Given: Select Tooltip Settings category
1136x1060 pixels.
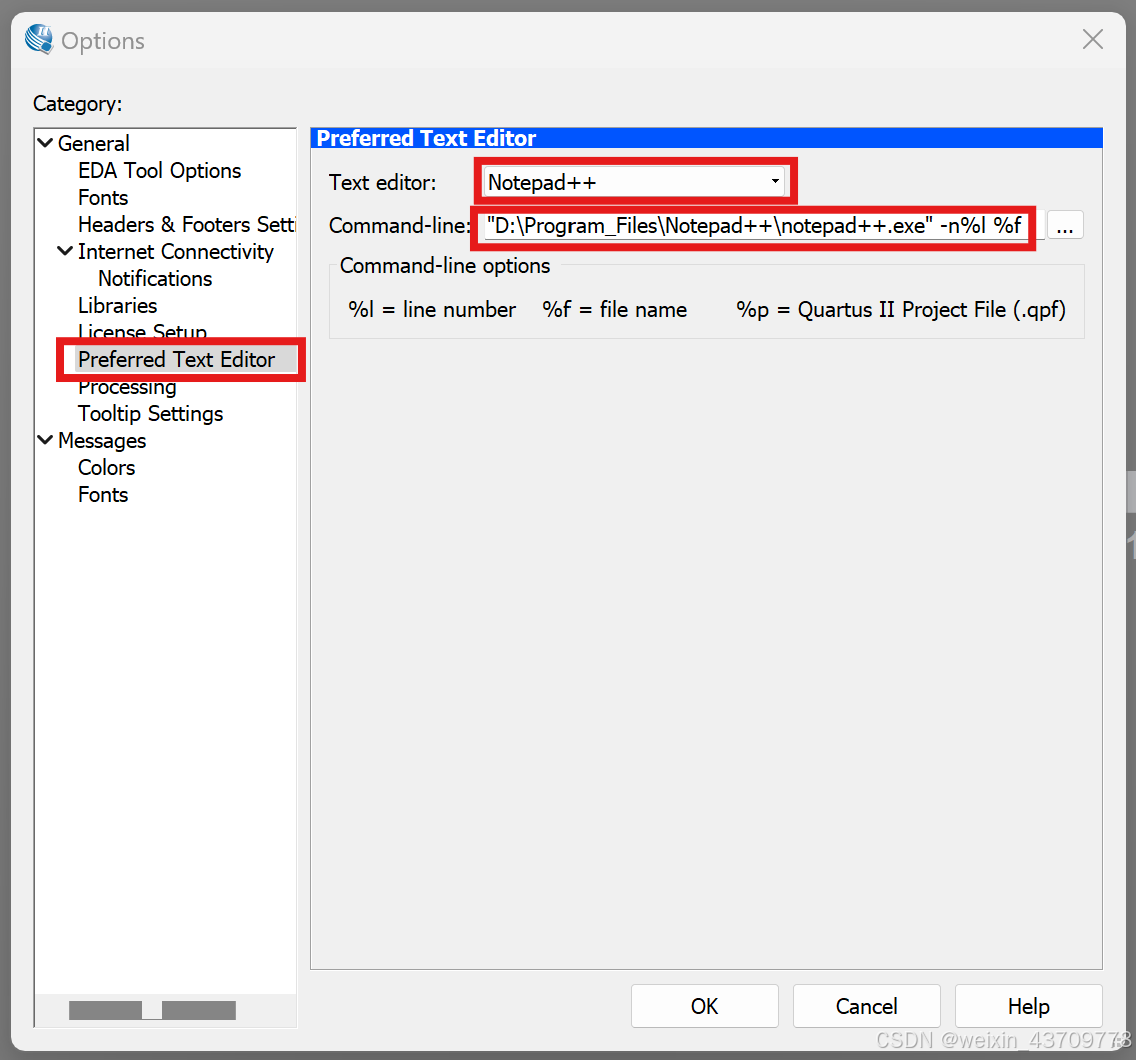Looking at the screenshot, I should (x=151, y=414).
